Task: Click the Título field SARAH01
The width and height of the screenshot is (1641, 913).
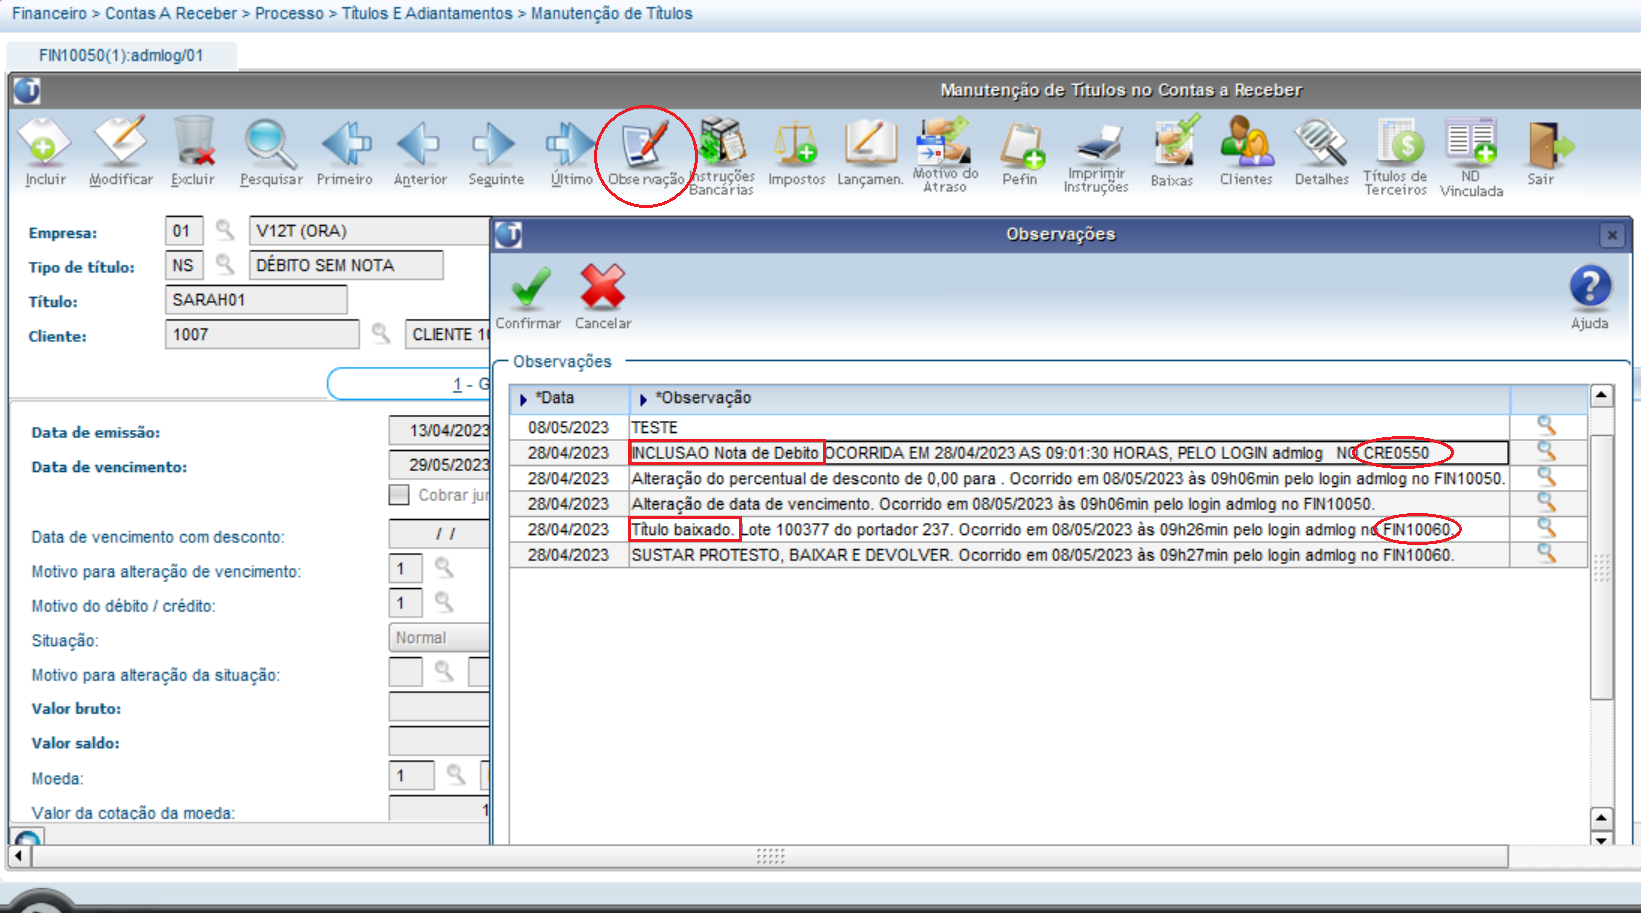Action: pos(256,300)
